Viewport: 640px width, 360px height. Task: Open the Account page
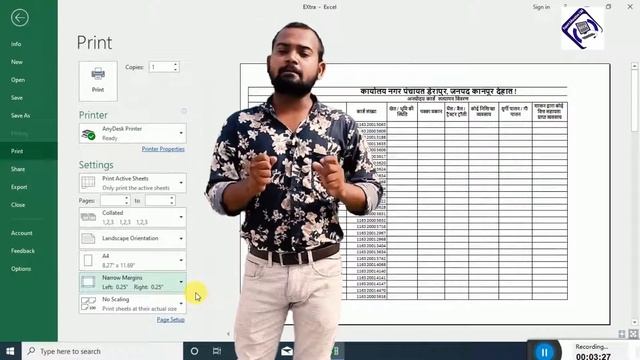(22, 233)
